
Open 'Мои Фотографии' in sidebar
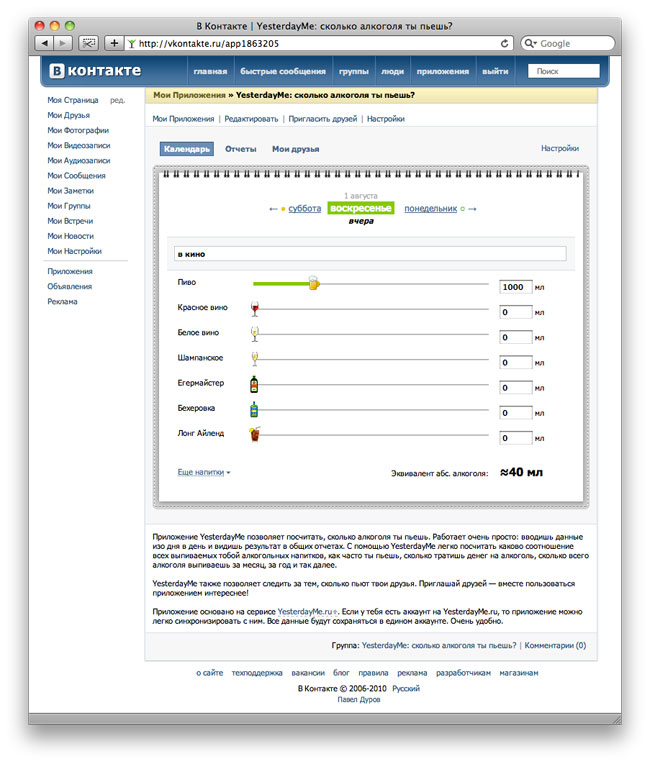[x=78, y=130]
